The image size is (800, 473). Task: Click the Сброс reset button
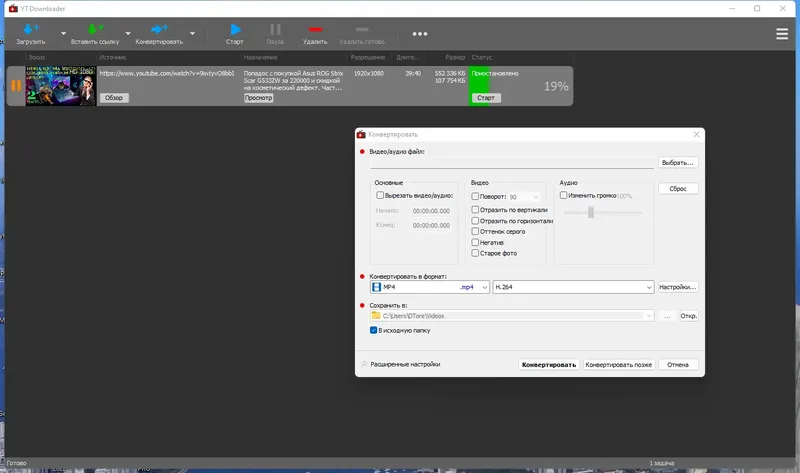(678, 188)
